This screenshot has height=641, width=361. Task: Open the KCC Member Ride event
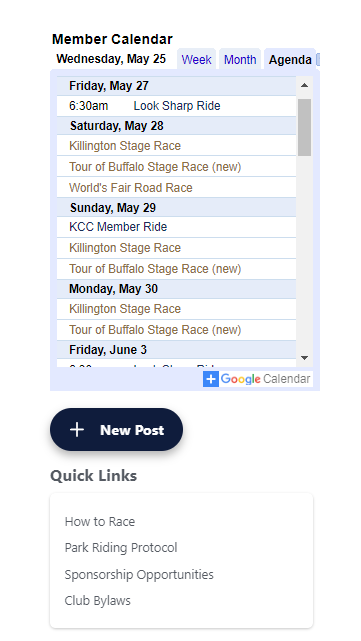pos(118,227)
